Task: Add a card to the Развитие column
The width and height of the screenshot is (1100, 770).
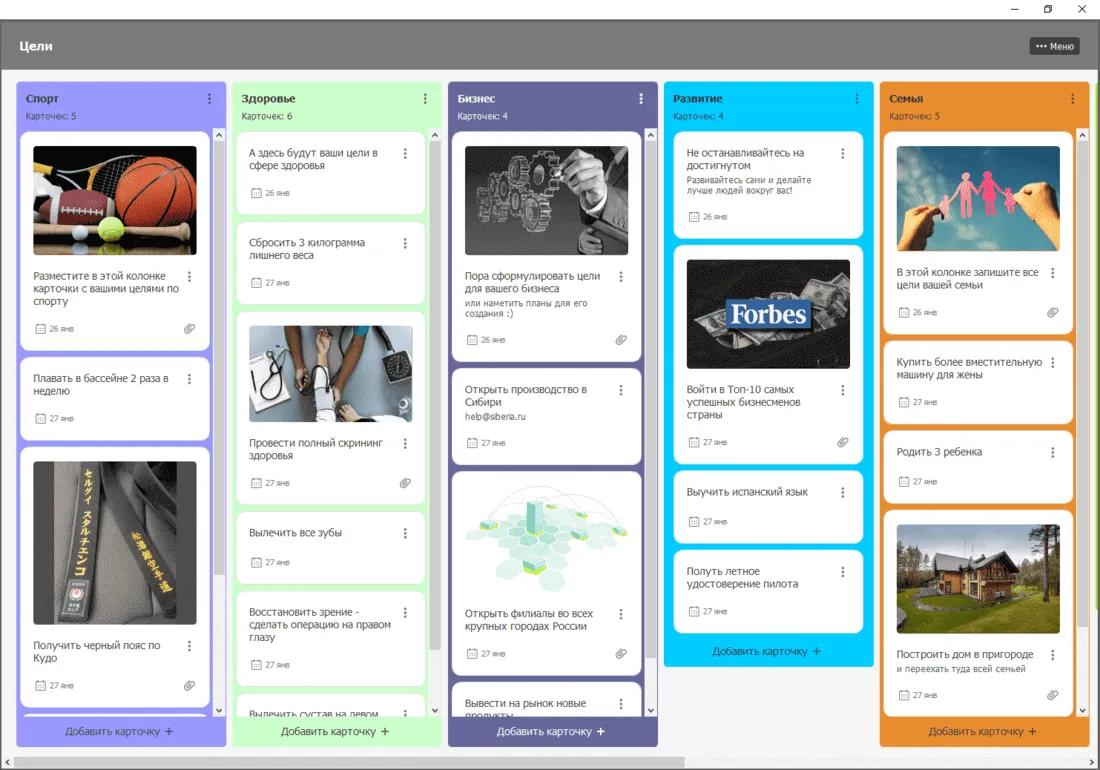Action: (766, 651)
